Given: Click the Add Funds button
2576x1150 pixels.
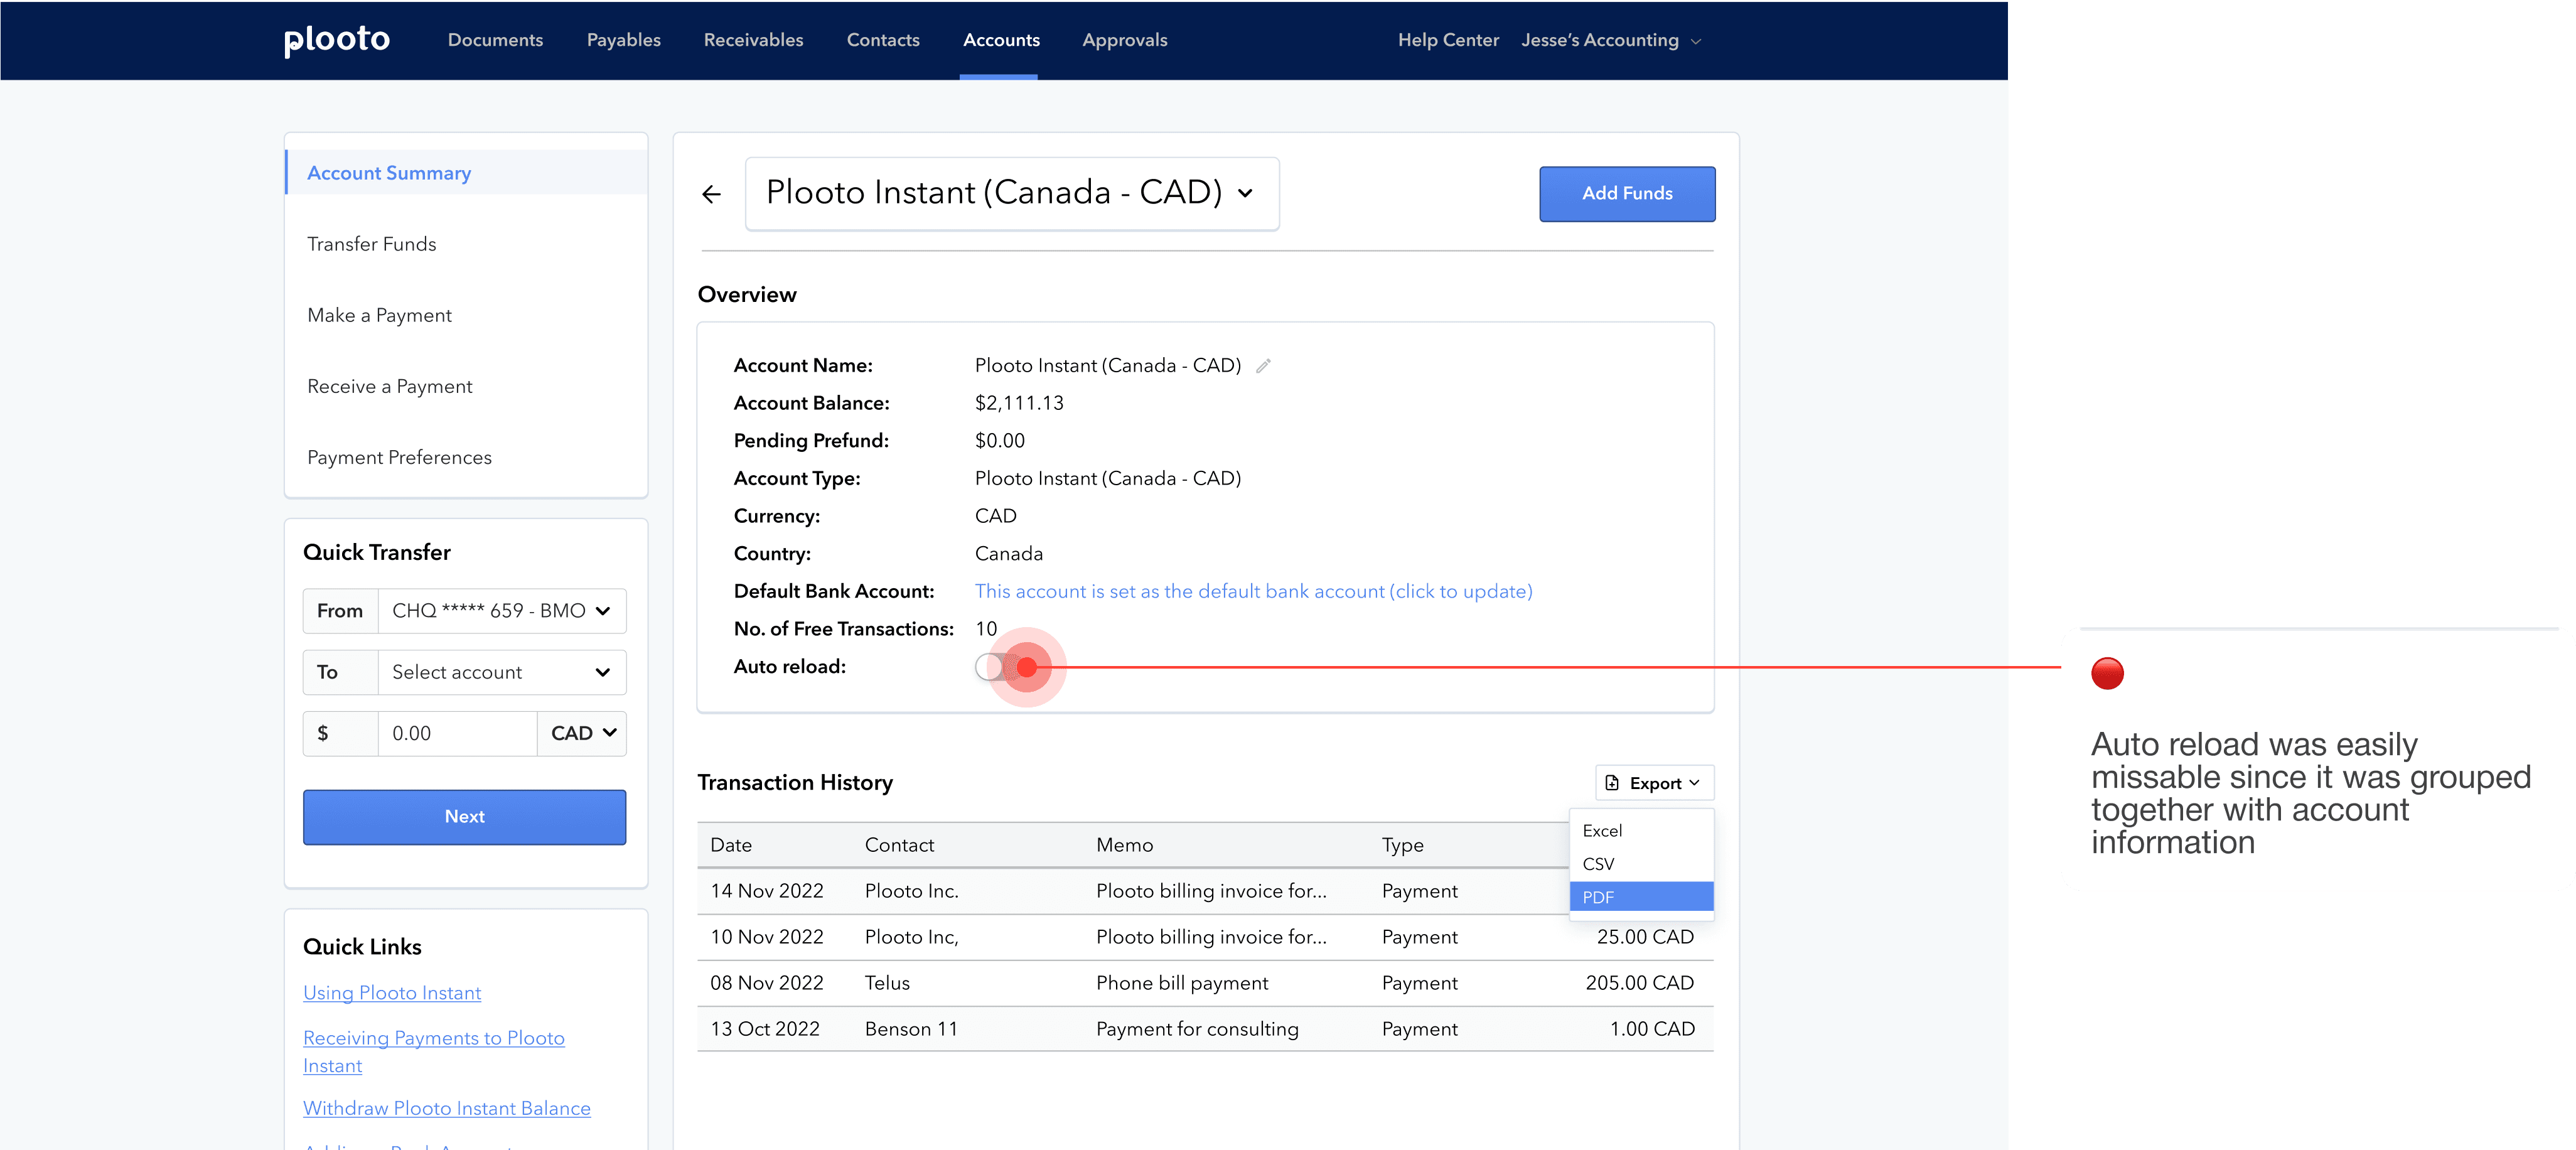Looking at the screenshot, I should [1627, 194].
